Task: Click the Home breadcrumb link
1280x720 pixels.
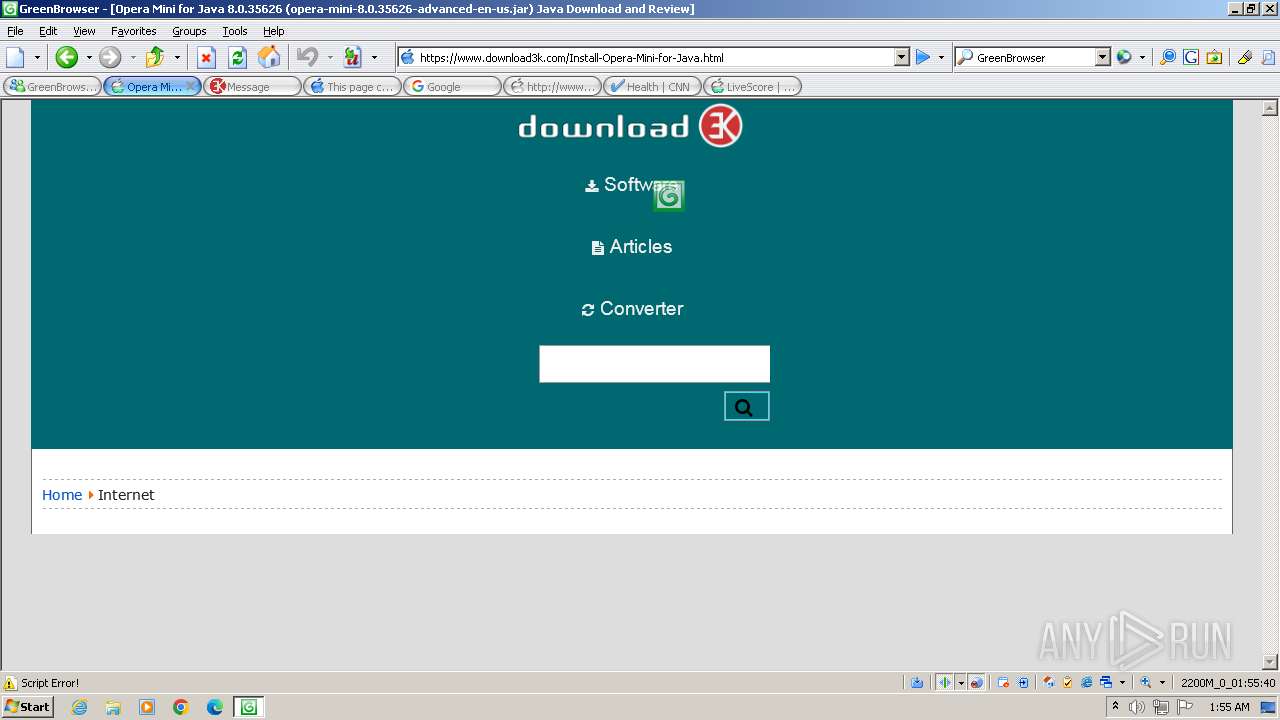Action: click(x=62, y=495)
